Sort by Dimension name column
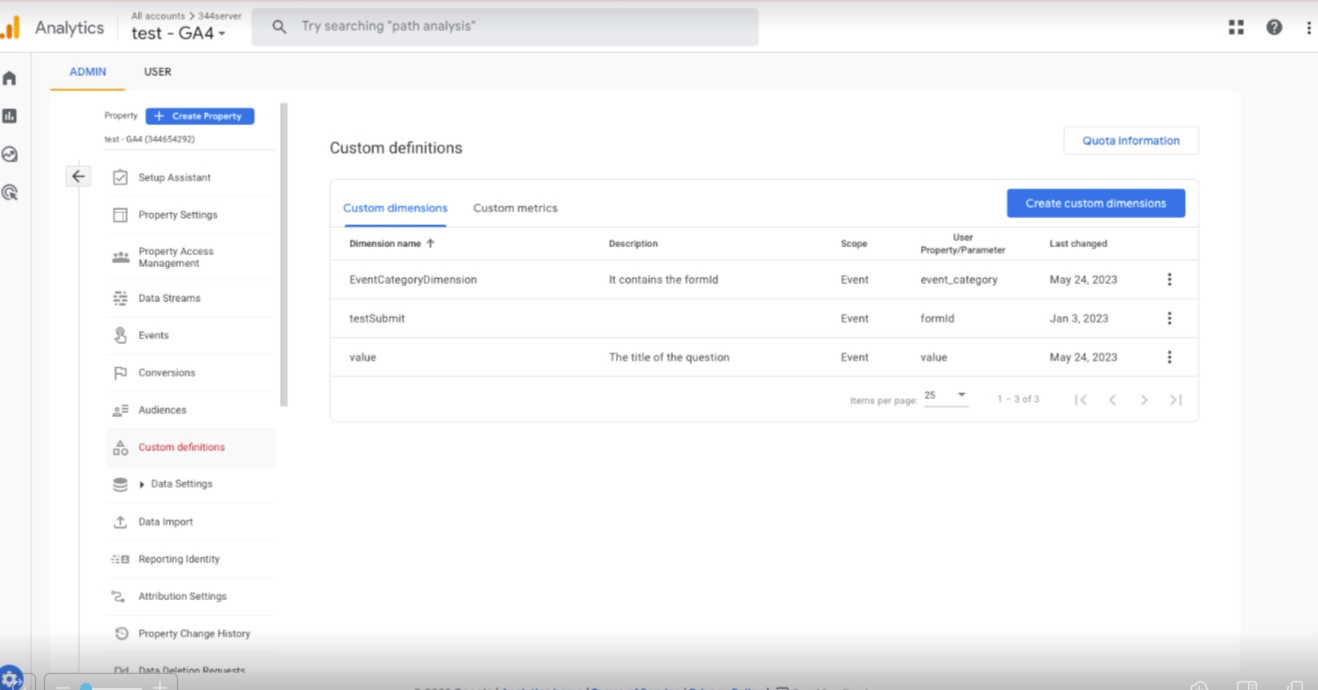Viewport: 1318px width, 690px height. tap(391, 244)
